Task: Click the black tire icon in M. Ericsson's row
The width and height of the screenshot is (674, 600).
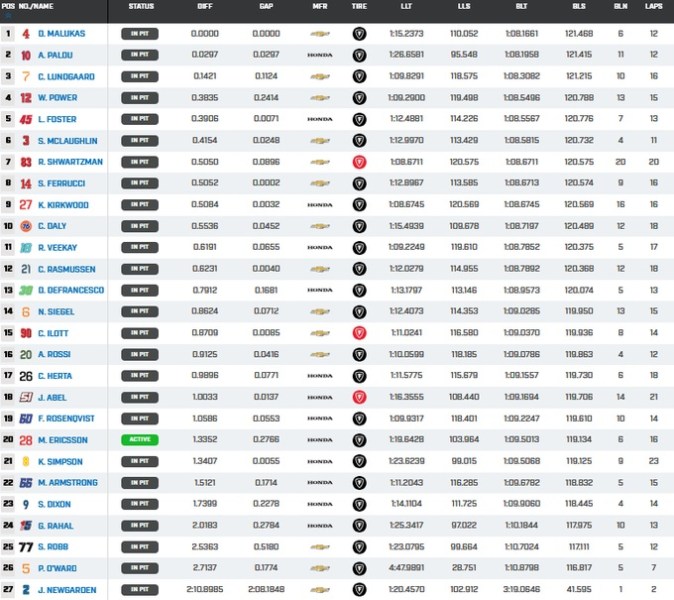Action: coord(359,440)
